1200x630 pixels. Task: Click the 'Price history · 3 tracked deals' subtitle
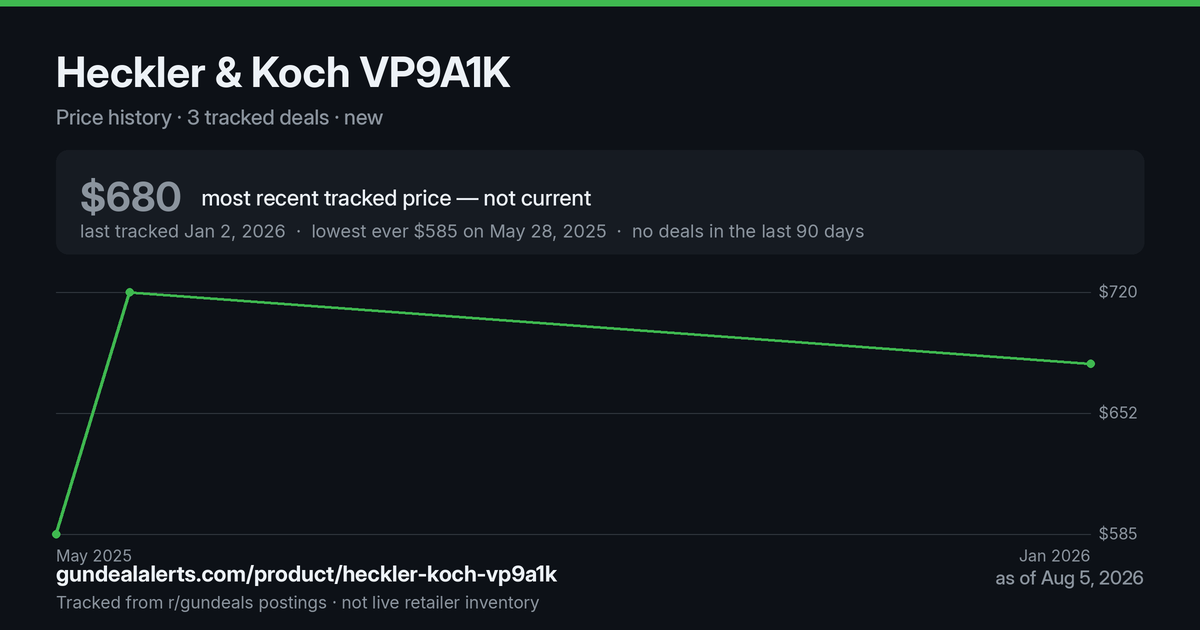(x=193, y=117)
